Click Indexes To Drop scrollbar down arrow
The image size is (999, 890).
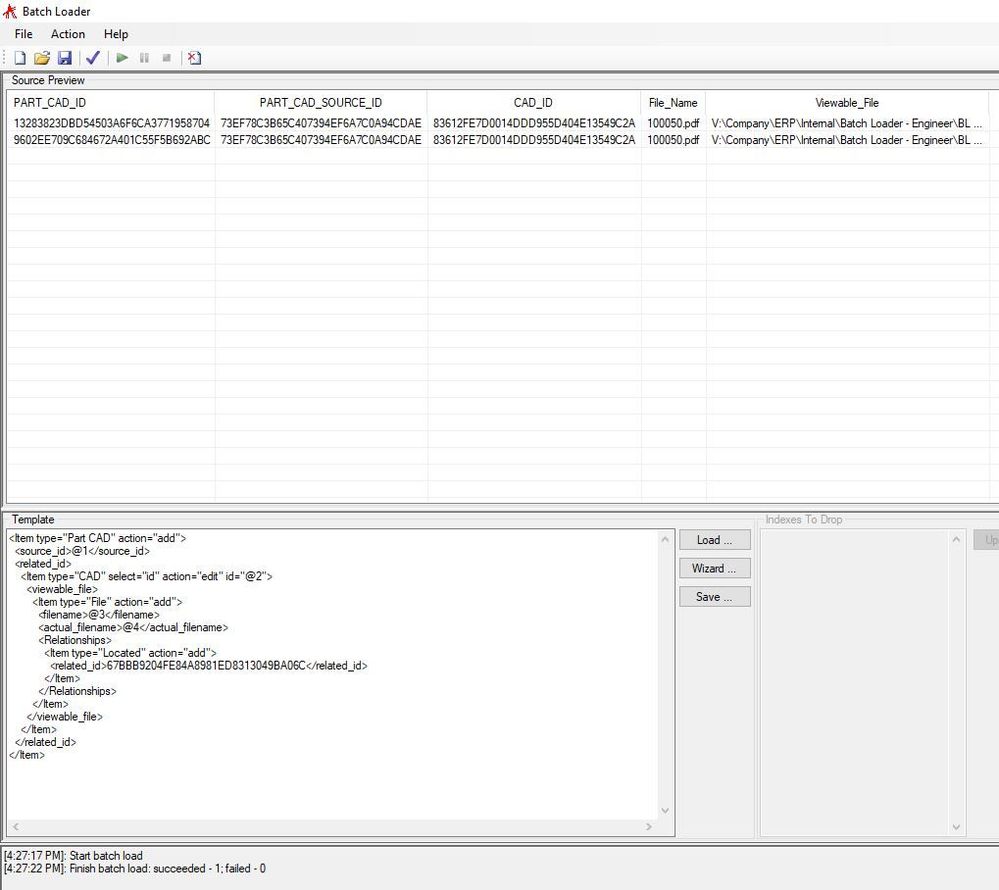[956, 827]
